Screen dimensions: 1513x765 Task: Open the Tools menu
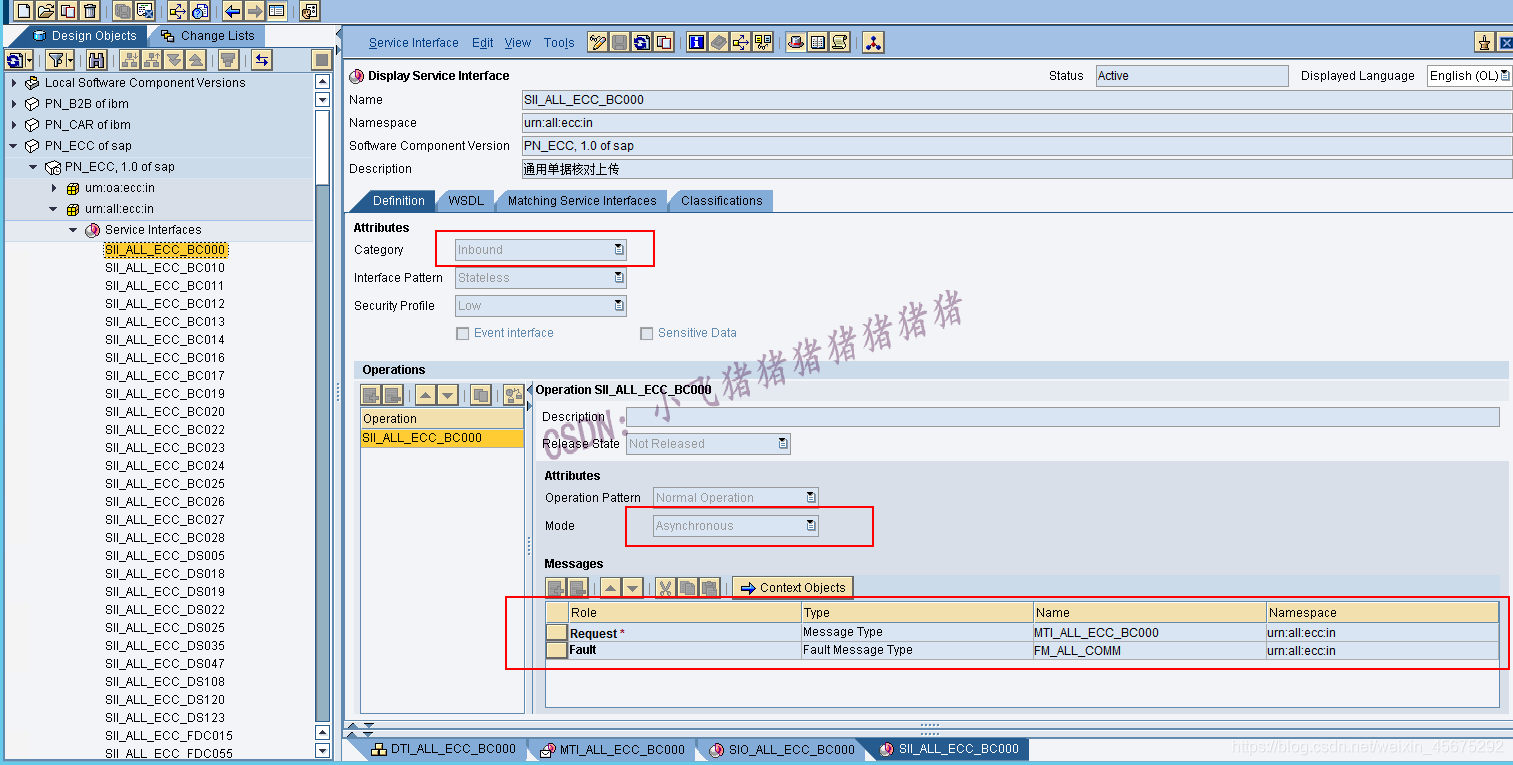click(559, 43)
